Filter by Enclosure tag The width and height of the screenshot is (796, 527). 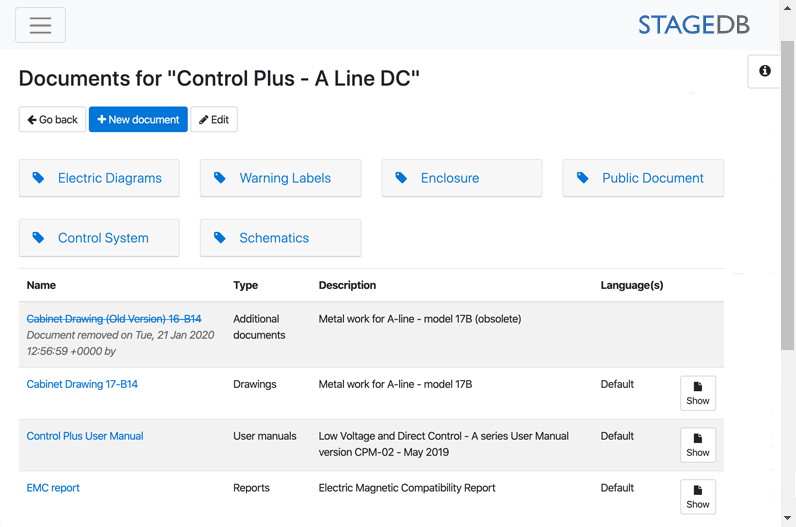click(x=462, y=178)
